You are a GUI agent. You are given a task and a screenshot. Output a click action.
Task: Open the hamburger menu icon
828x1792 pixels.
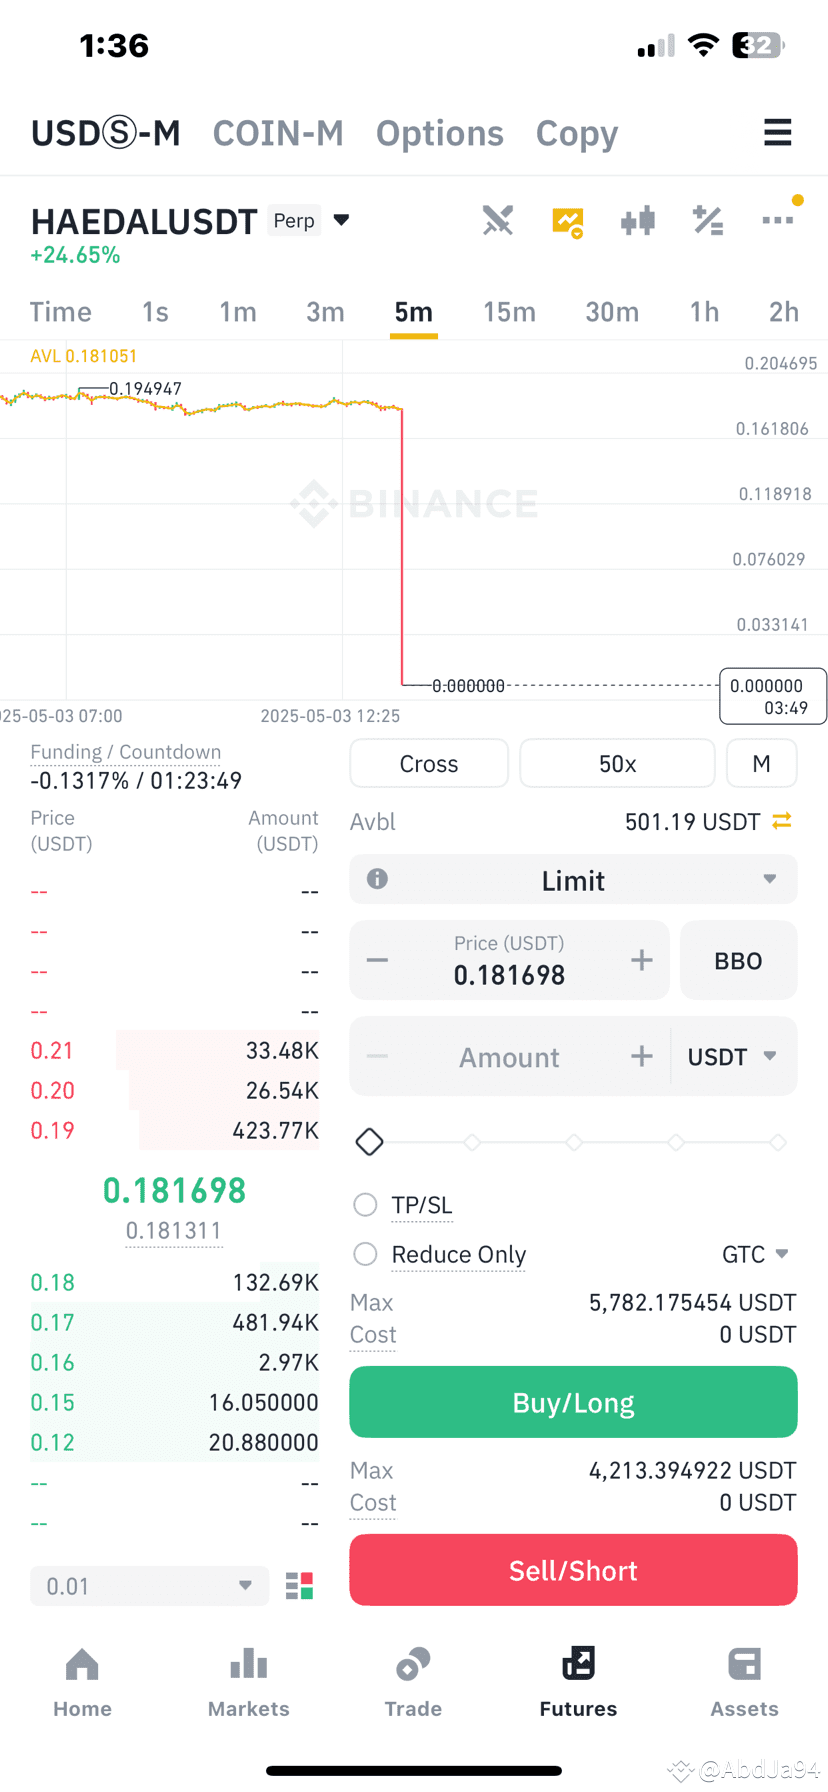777,133
